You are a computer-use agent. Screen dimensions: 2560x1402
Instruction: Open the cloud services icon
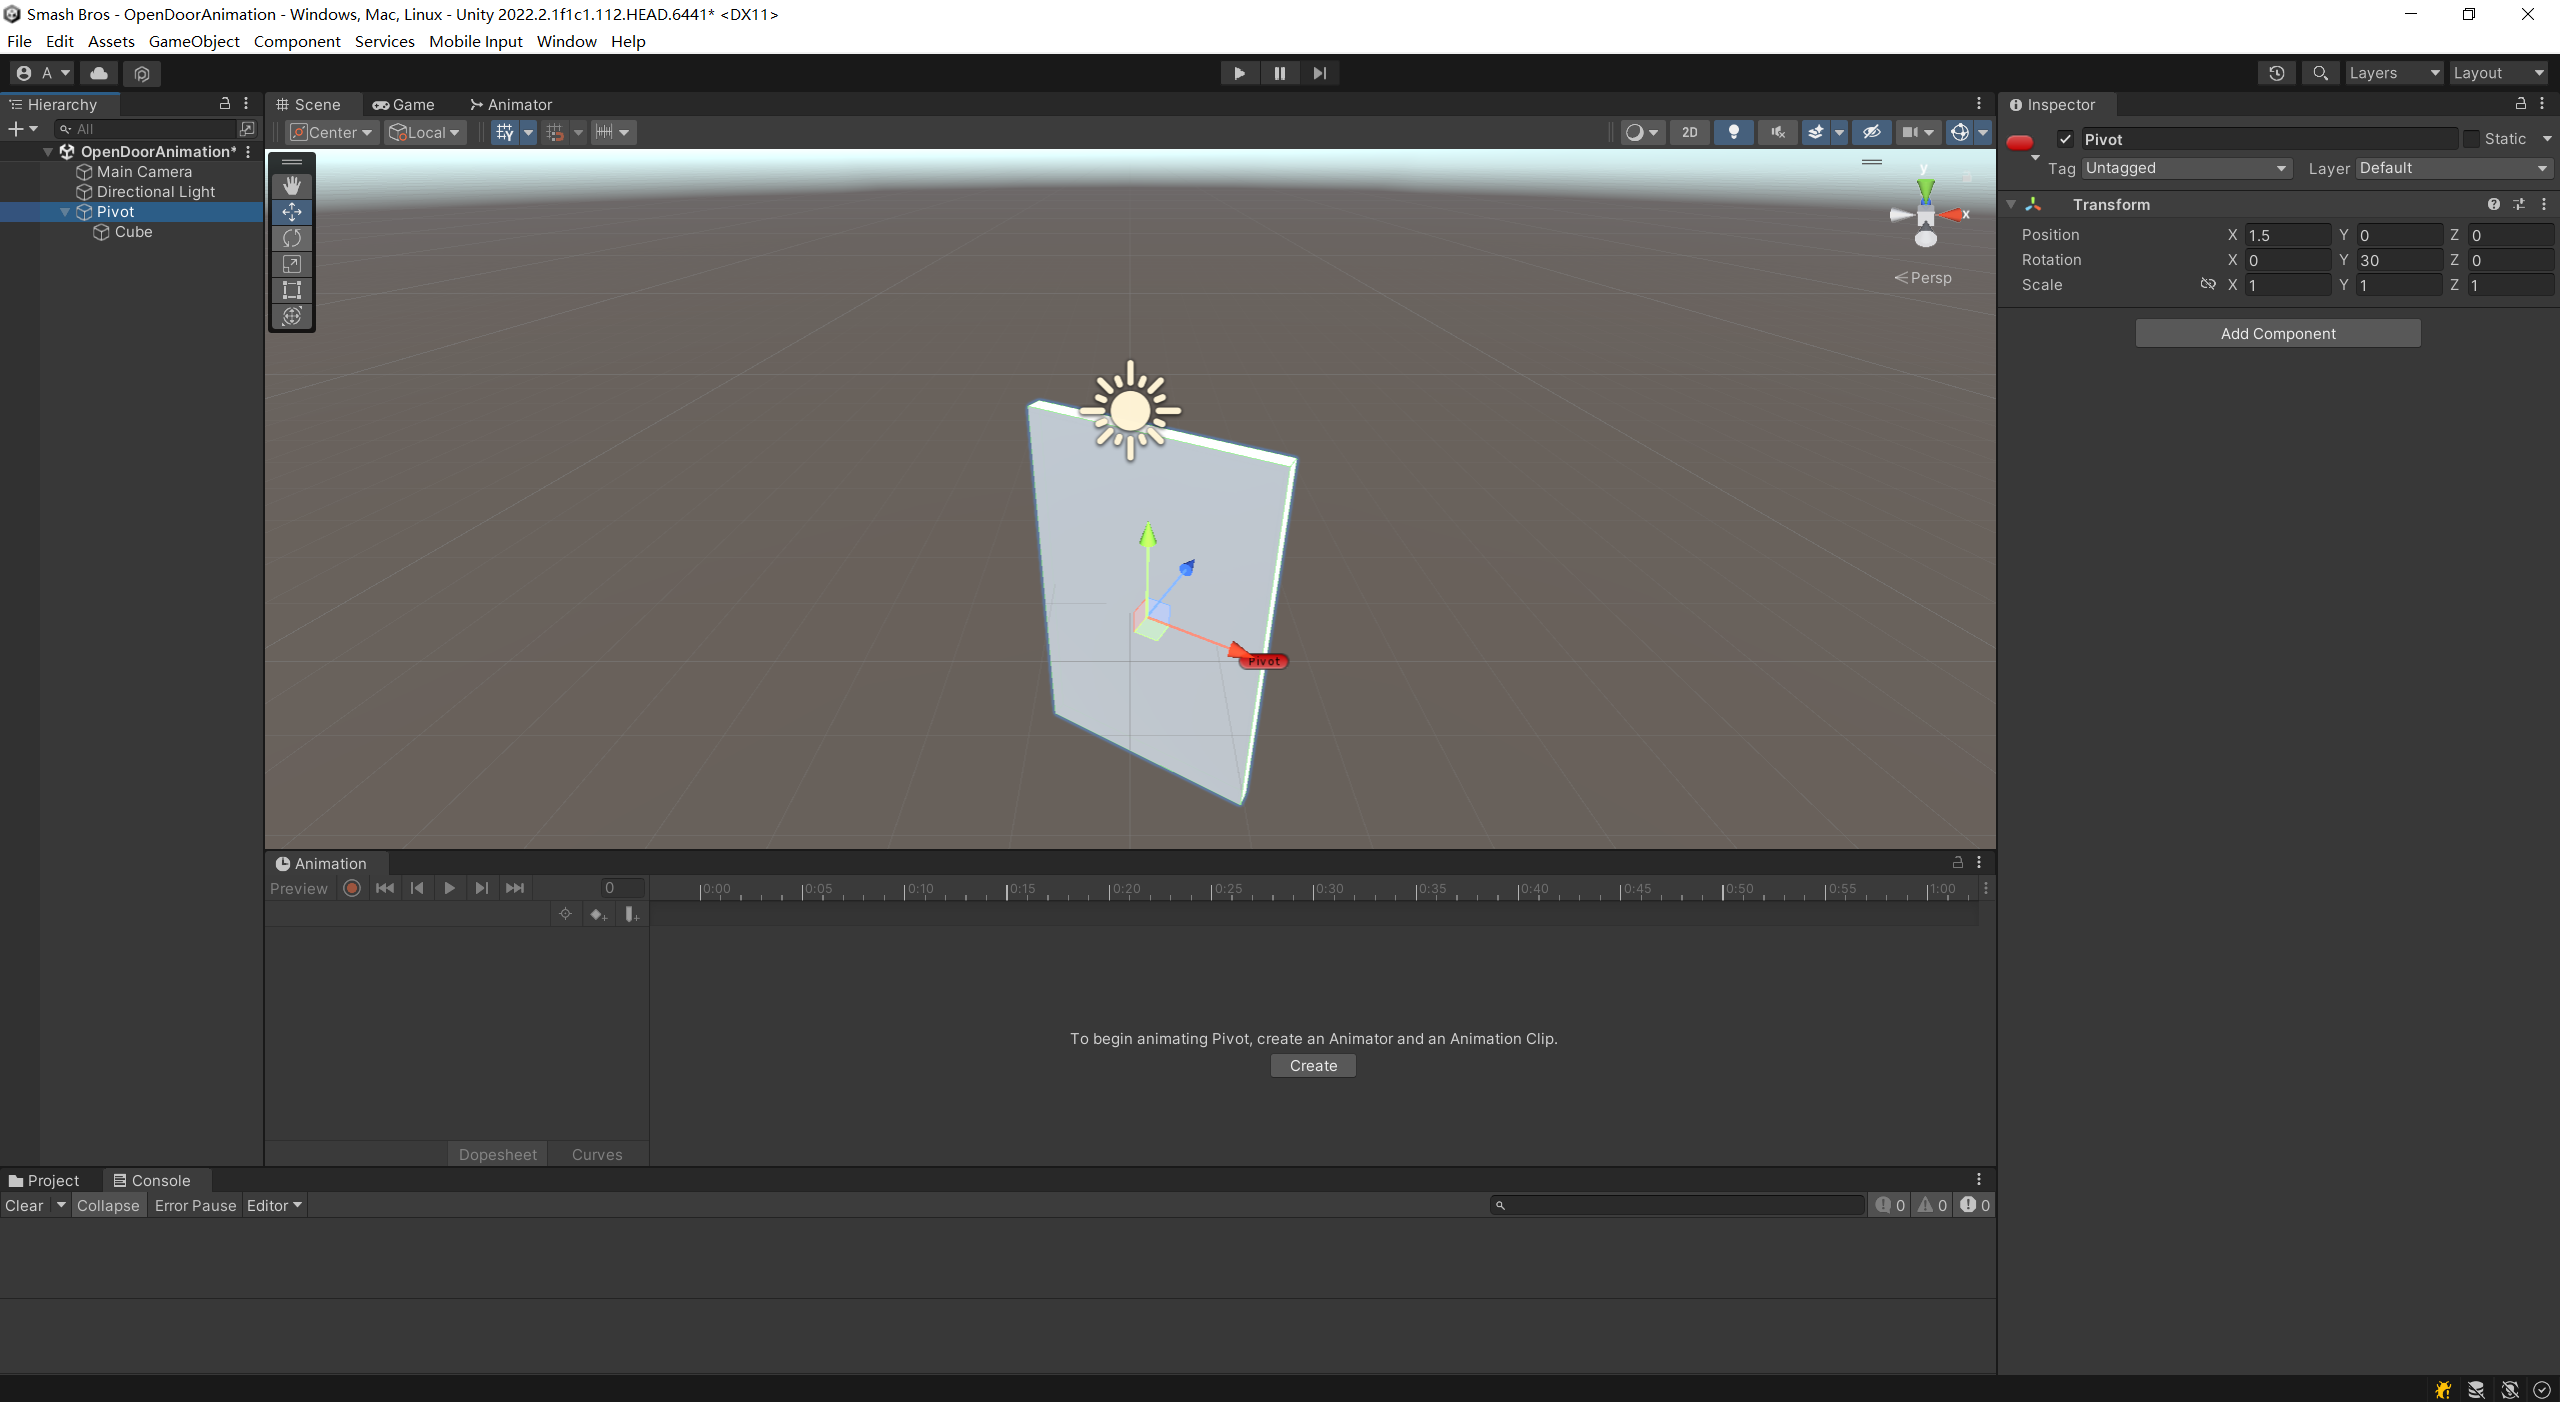coord(99,73)
